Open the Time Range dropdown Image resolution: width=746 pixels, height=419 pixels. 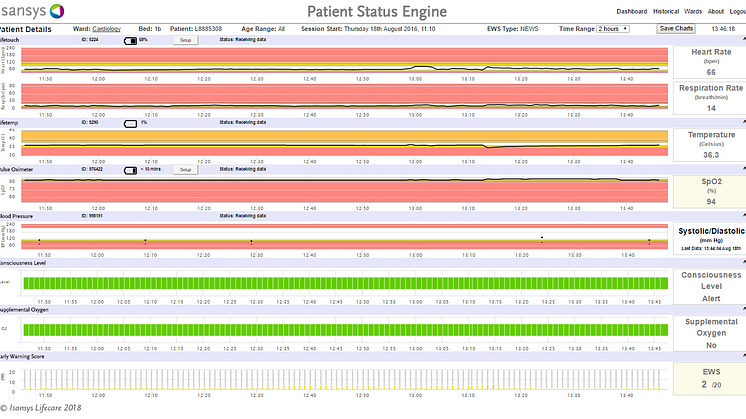coord(613,29)
